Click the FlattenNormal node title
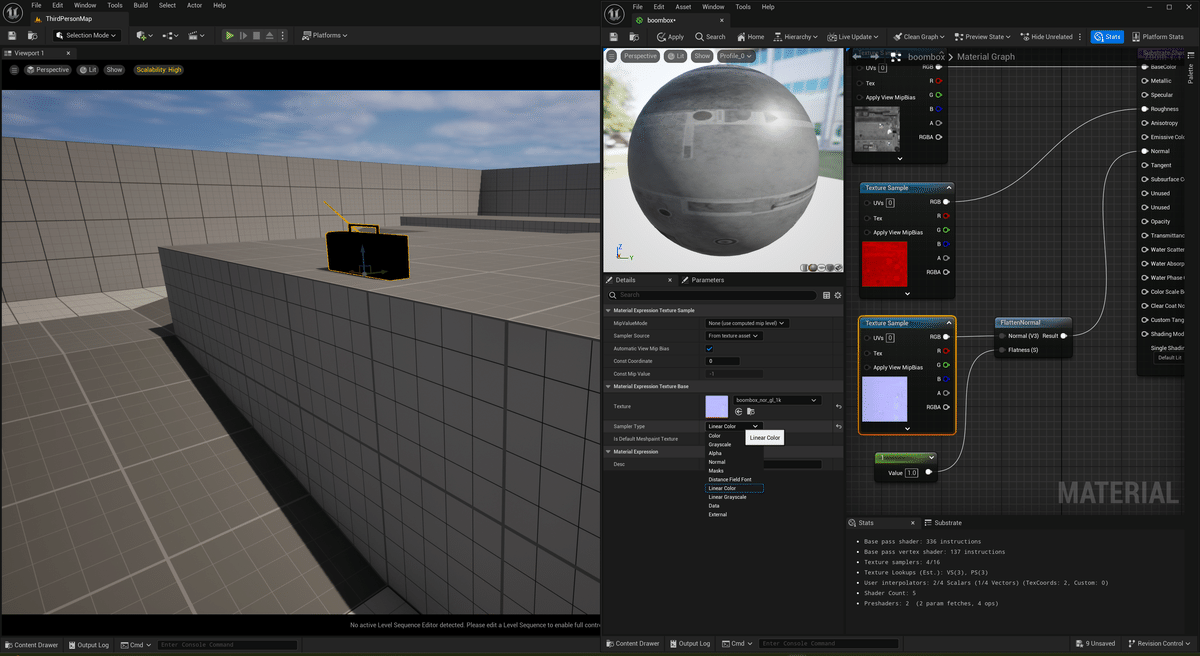 [x=1019, y=323]
